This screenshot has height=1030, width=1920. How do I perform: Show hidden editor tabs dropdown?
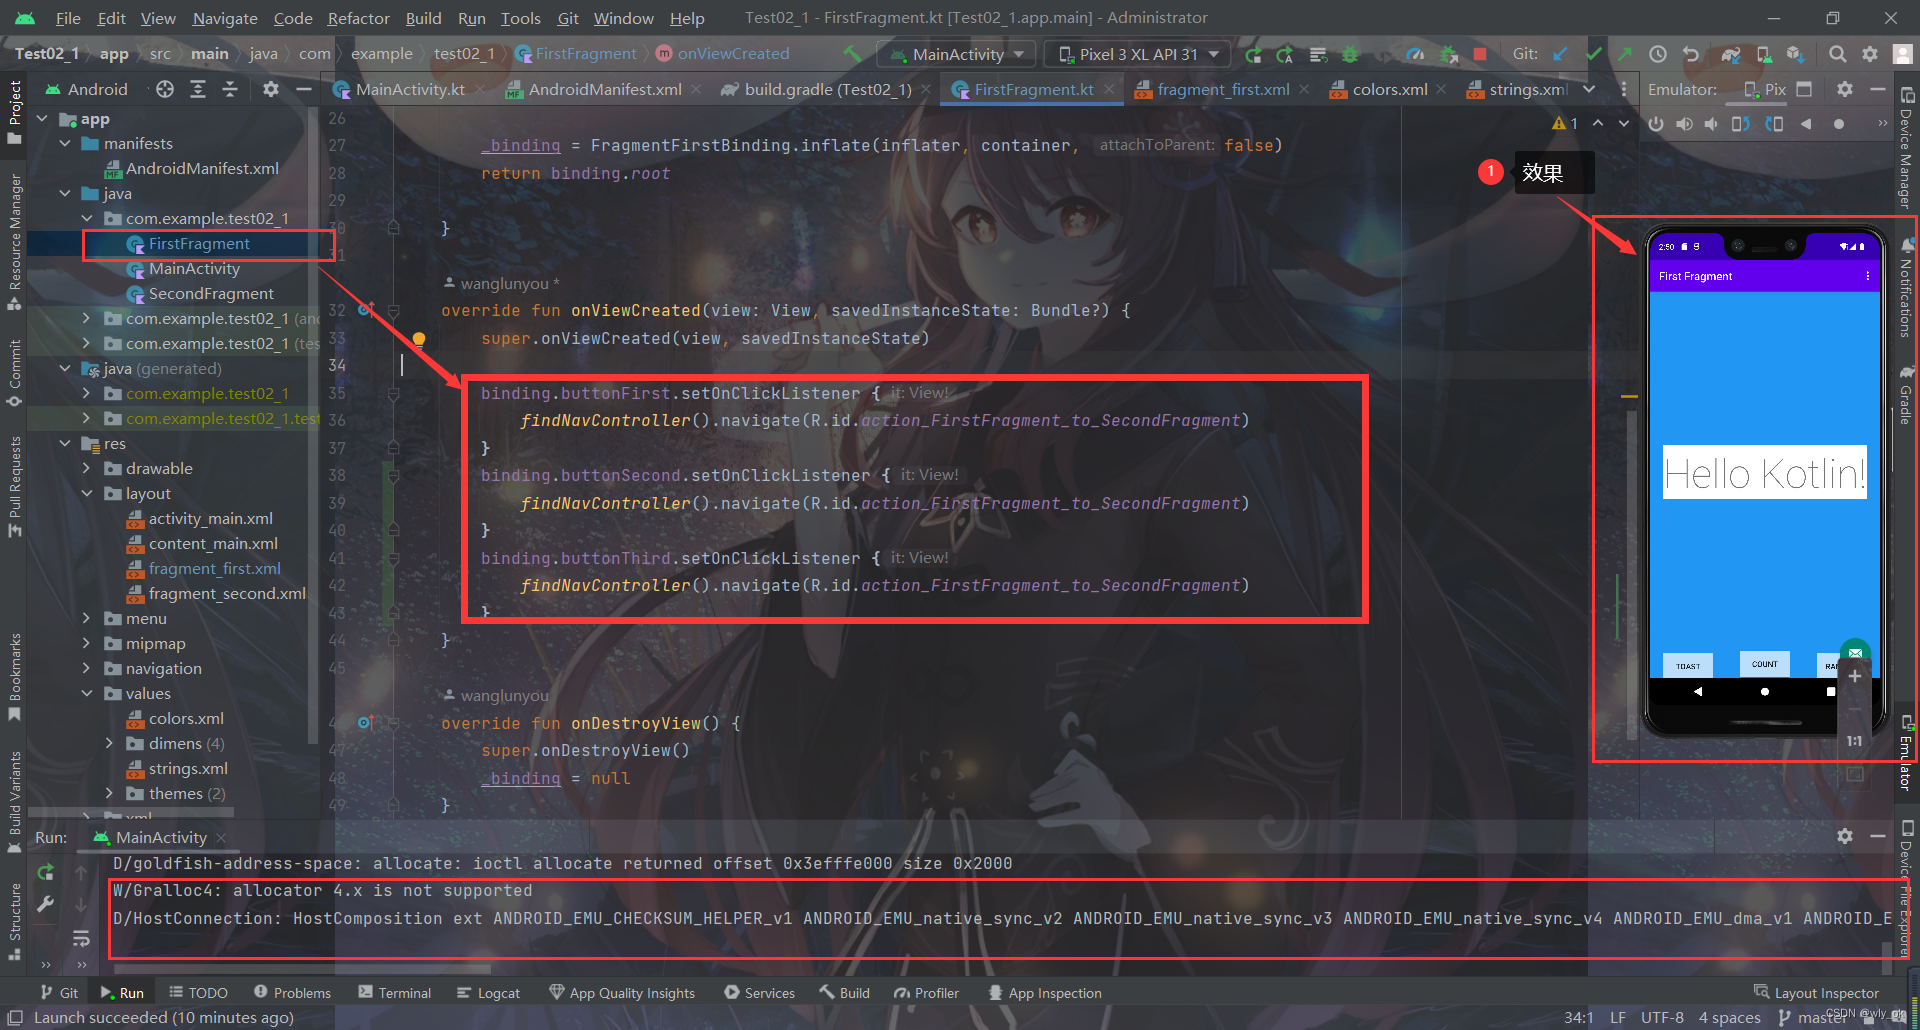1589,89
